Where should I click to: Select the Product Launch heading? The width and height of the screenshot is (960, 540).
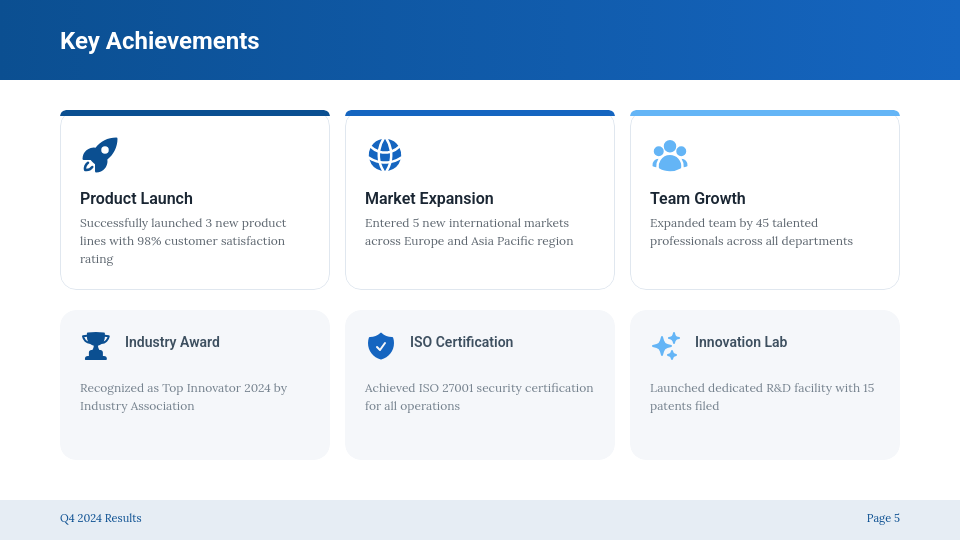click(137, 198)
